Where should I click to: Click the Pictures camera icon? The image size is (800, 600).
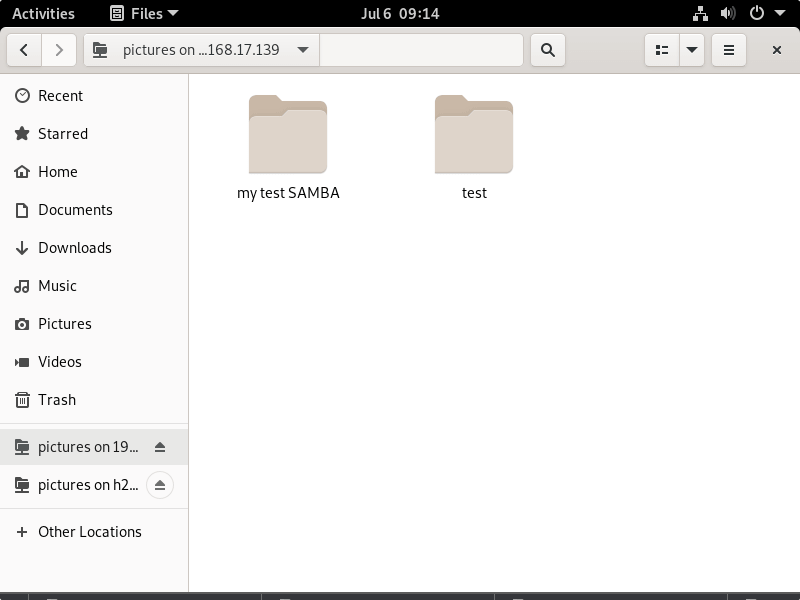click(22, 324)
